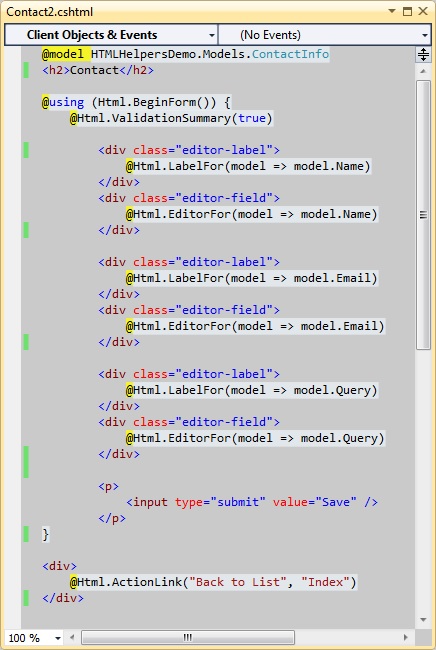Open the Client Objects & Events dropdown
The image size is (436, 650).
tap(111, 35)
